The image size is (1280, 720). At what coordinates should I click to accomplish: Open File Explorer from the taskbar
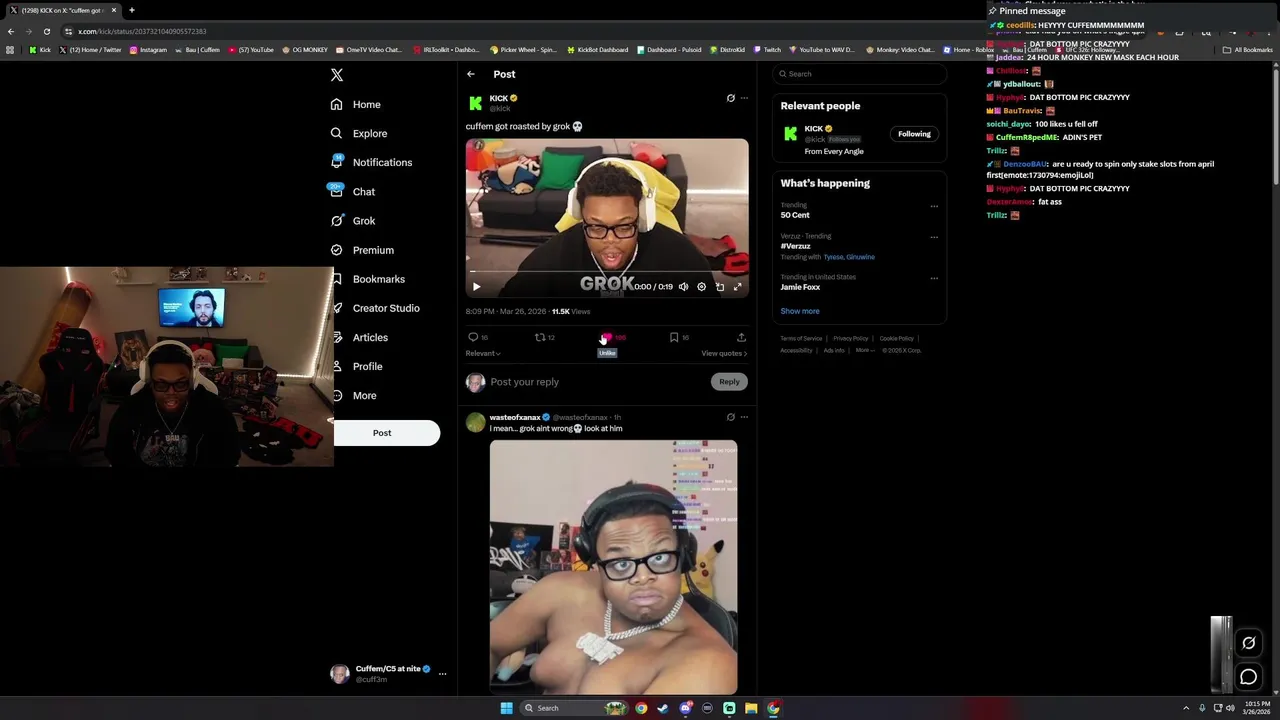point(751,708)
